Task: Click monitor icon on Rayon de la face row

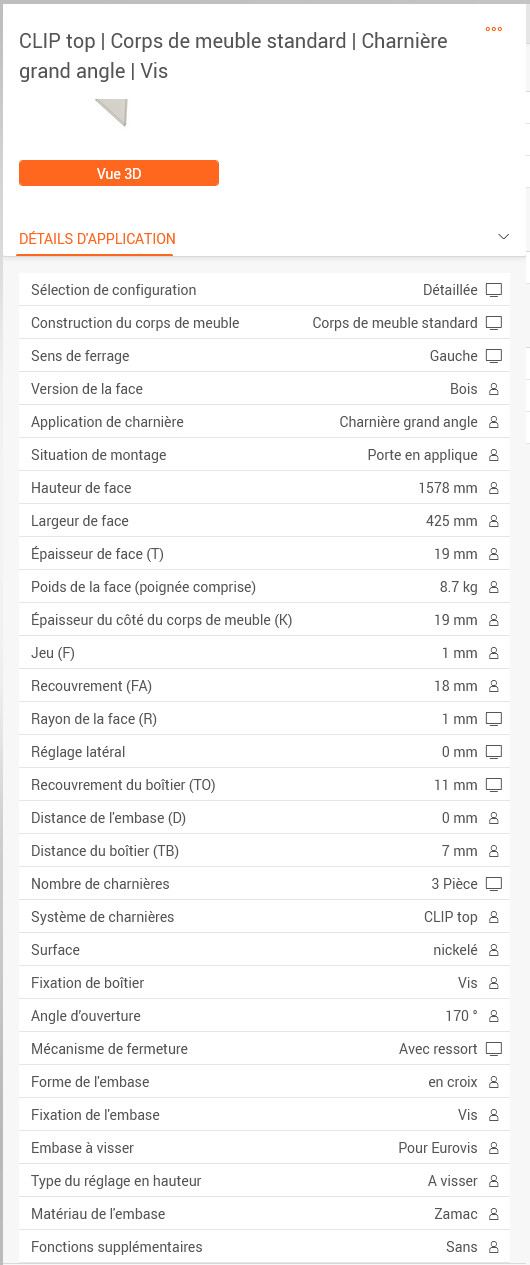Action: pyautogui.click(x=493, y=719)
